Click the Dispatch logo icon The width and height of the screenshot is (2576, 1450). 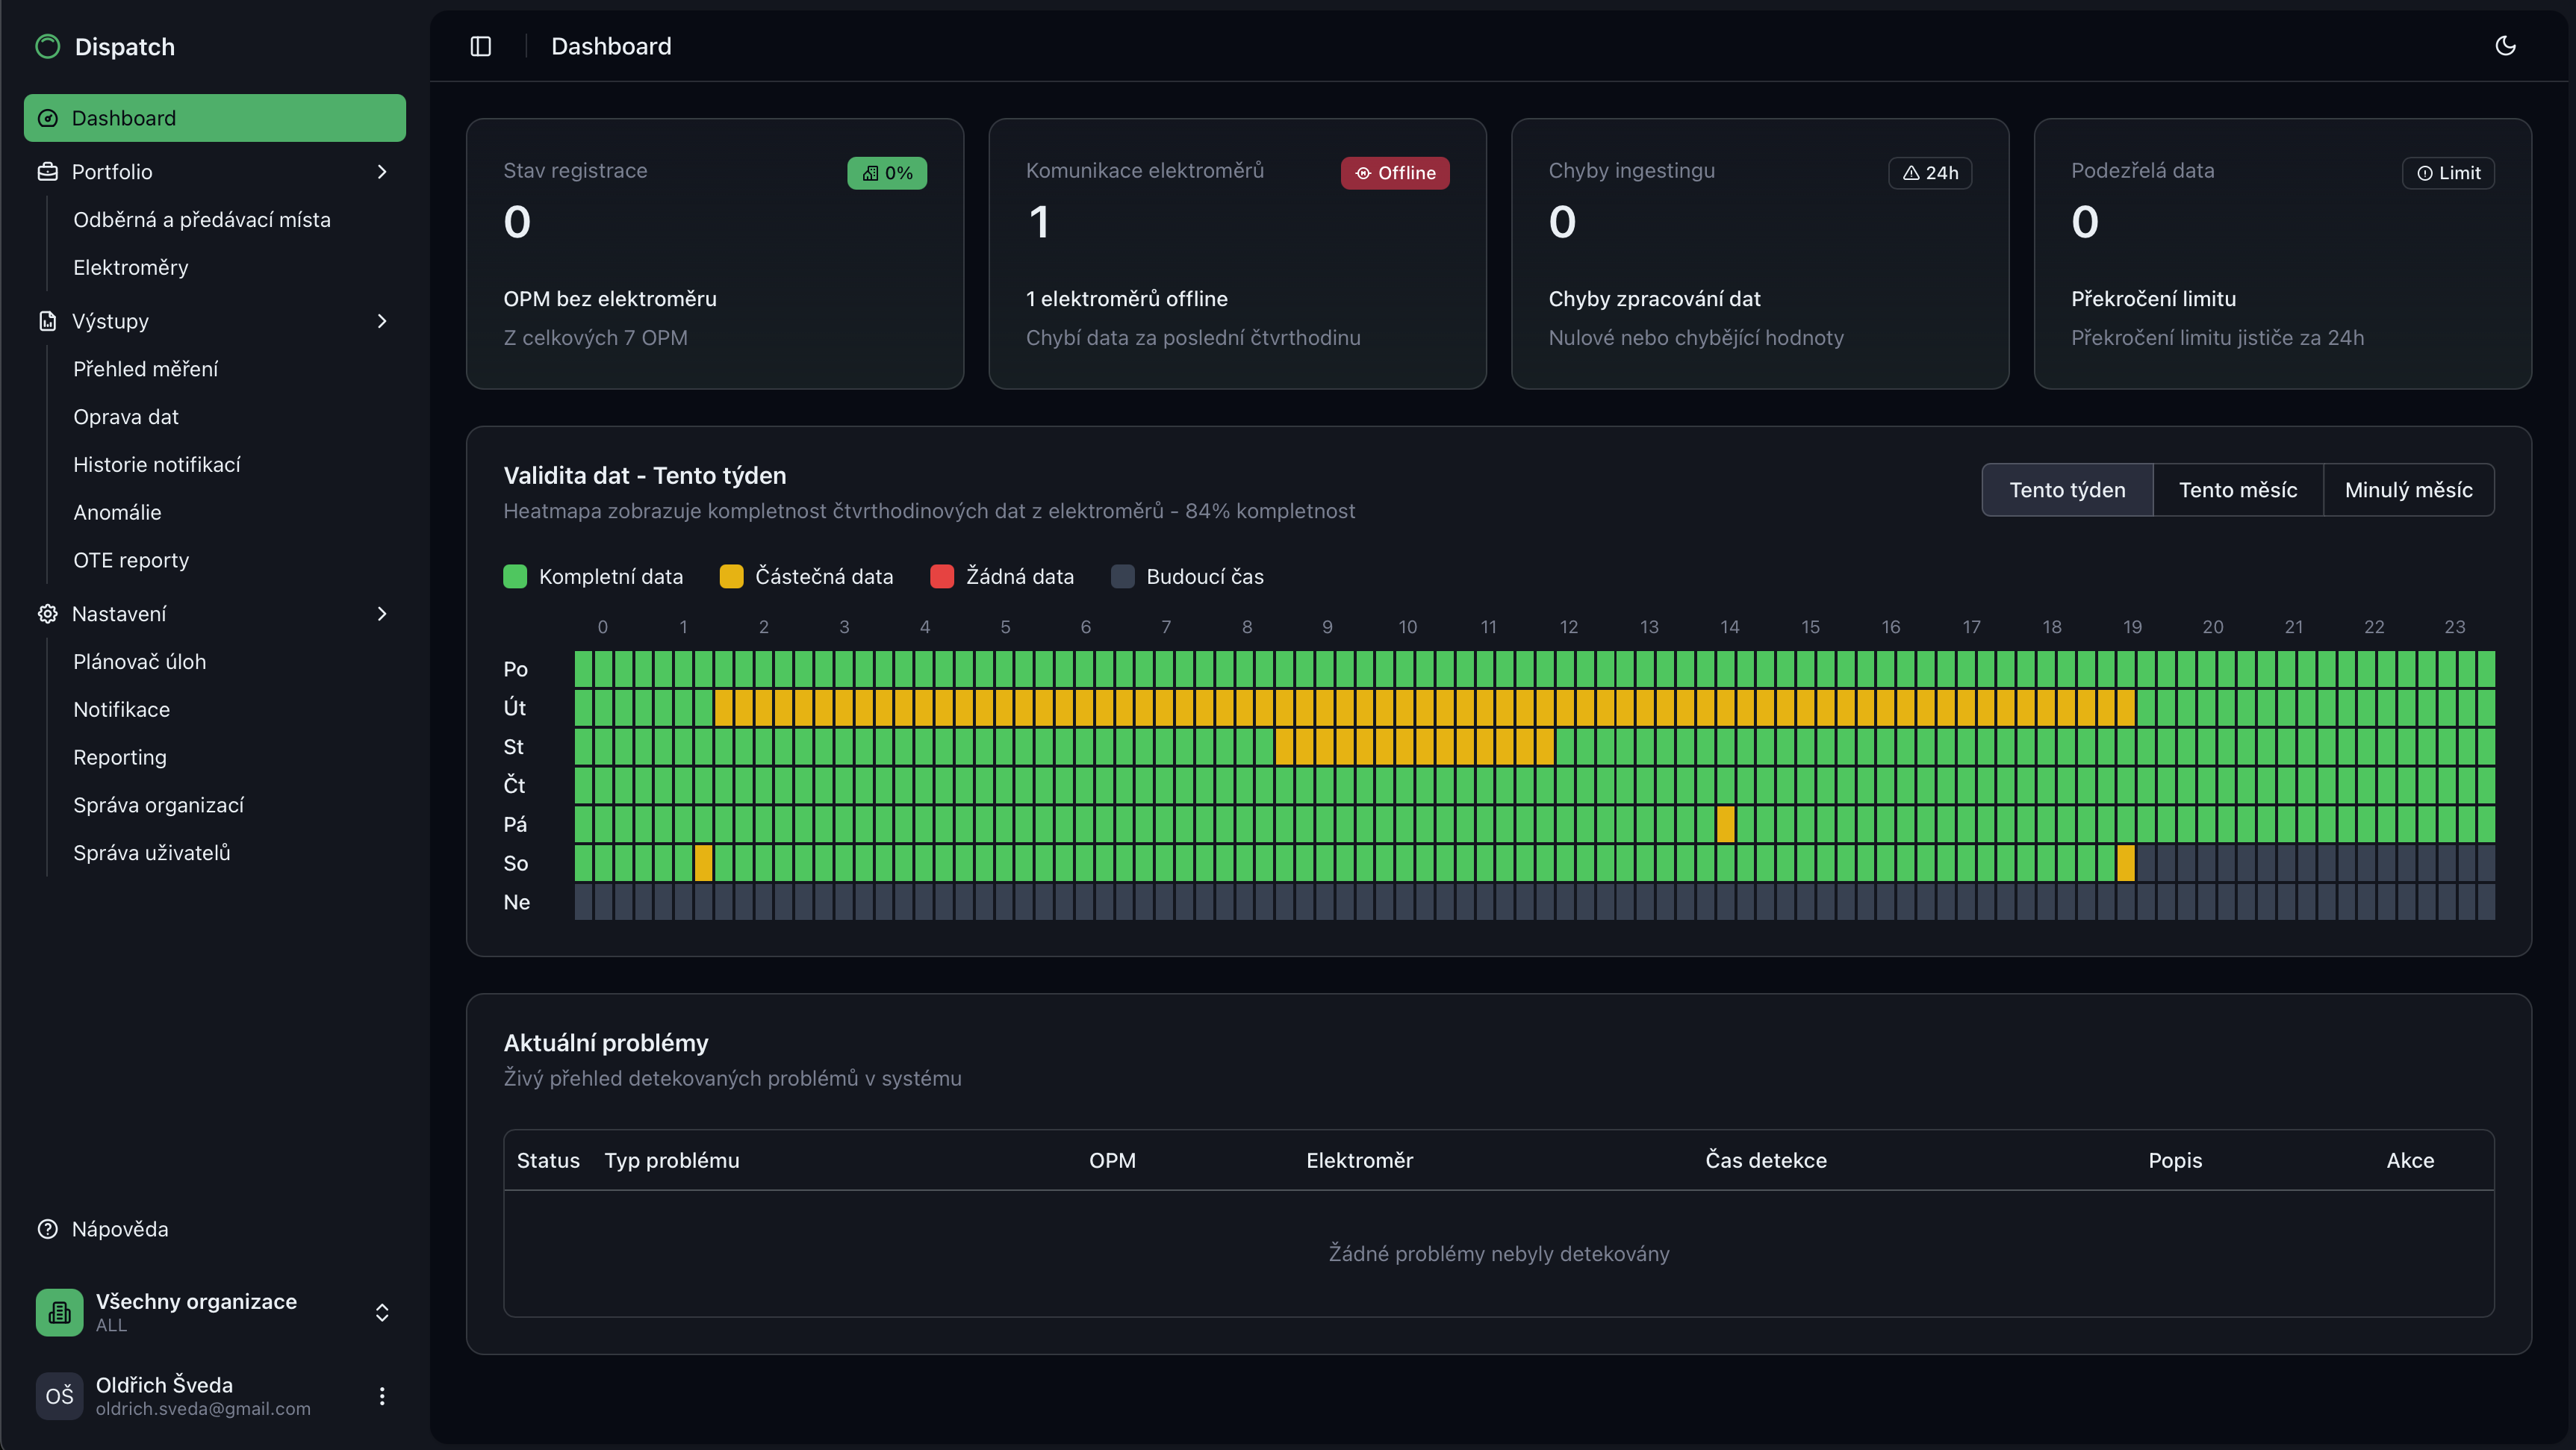(x=48, y=47)
